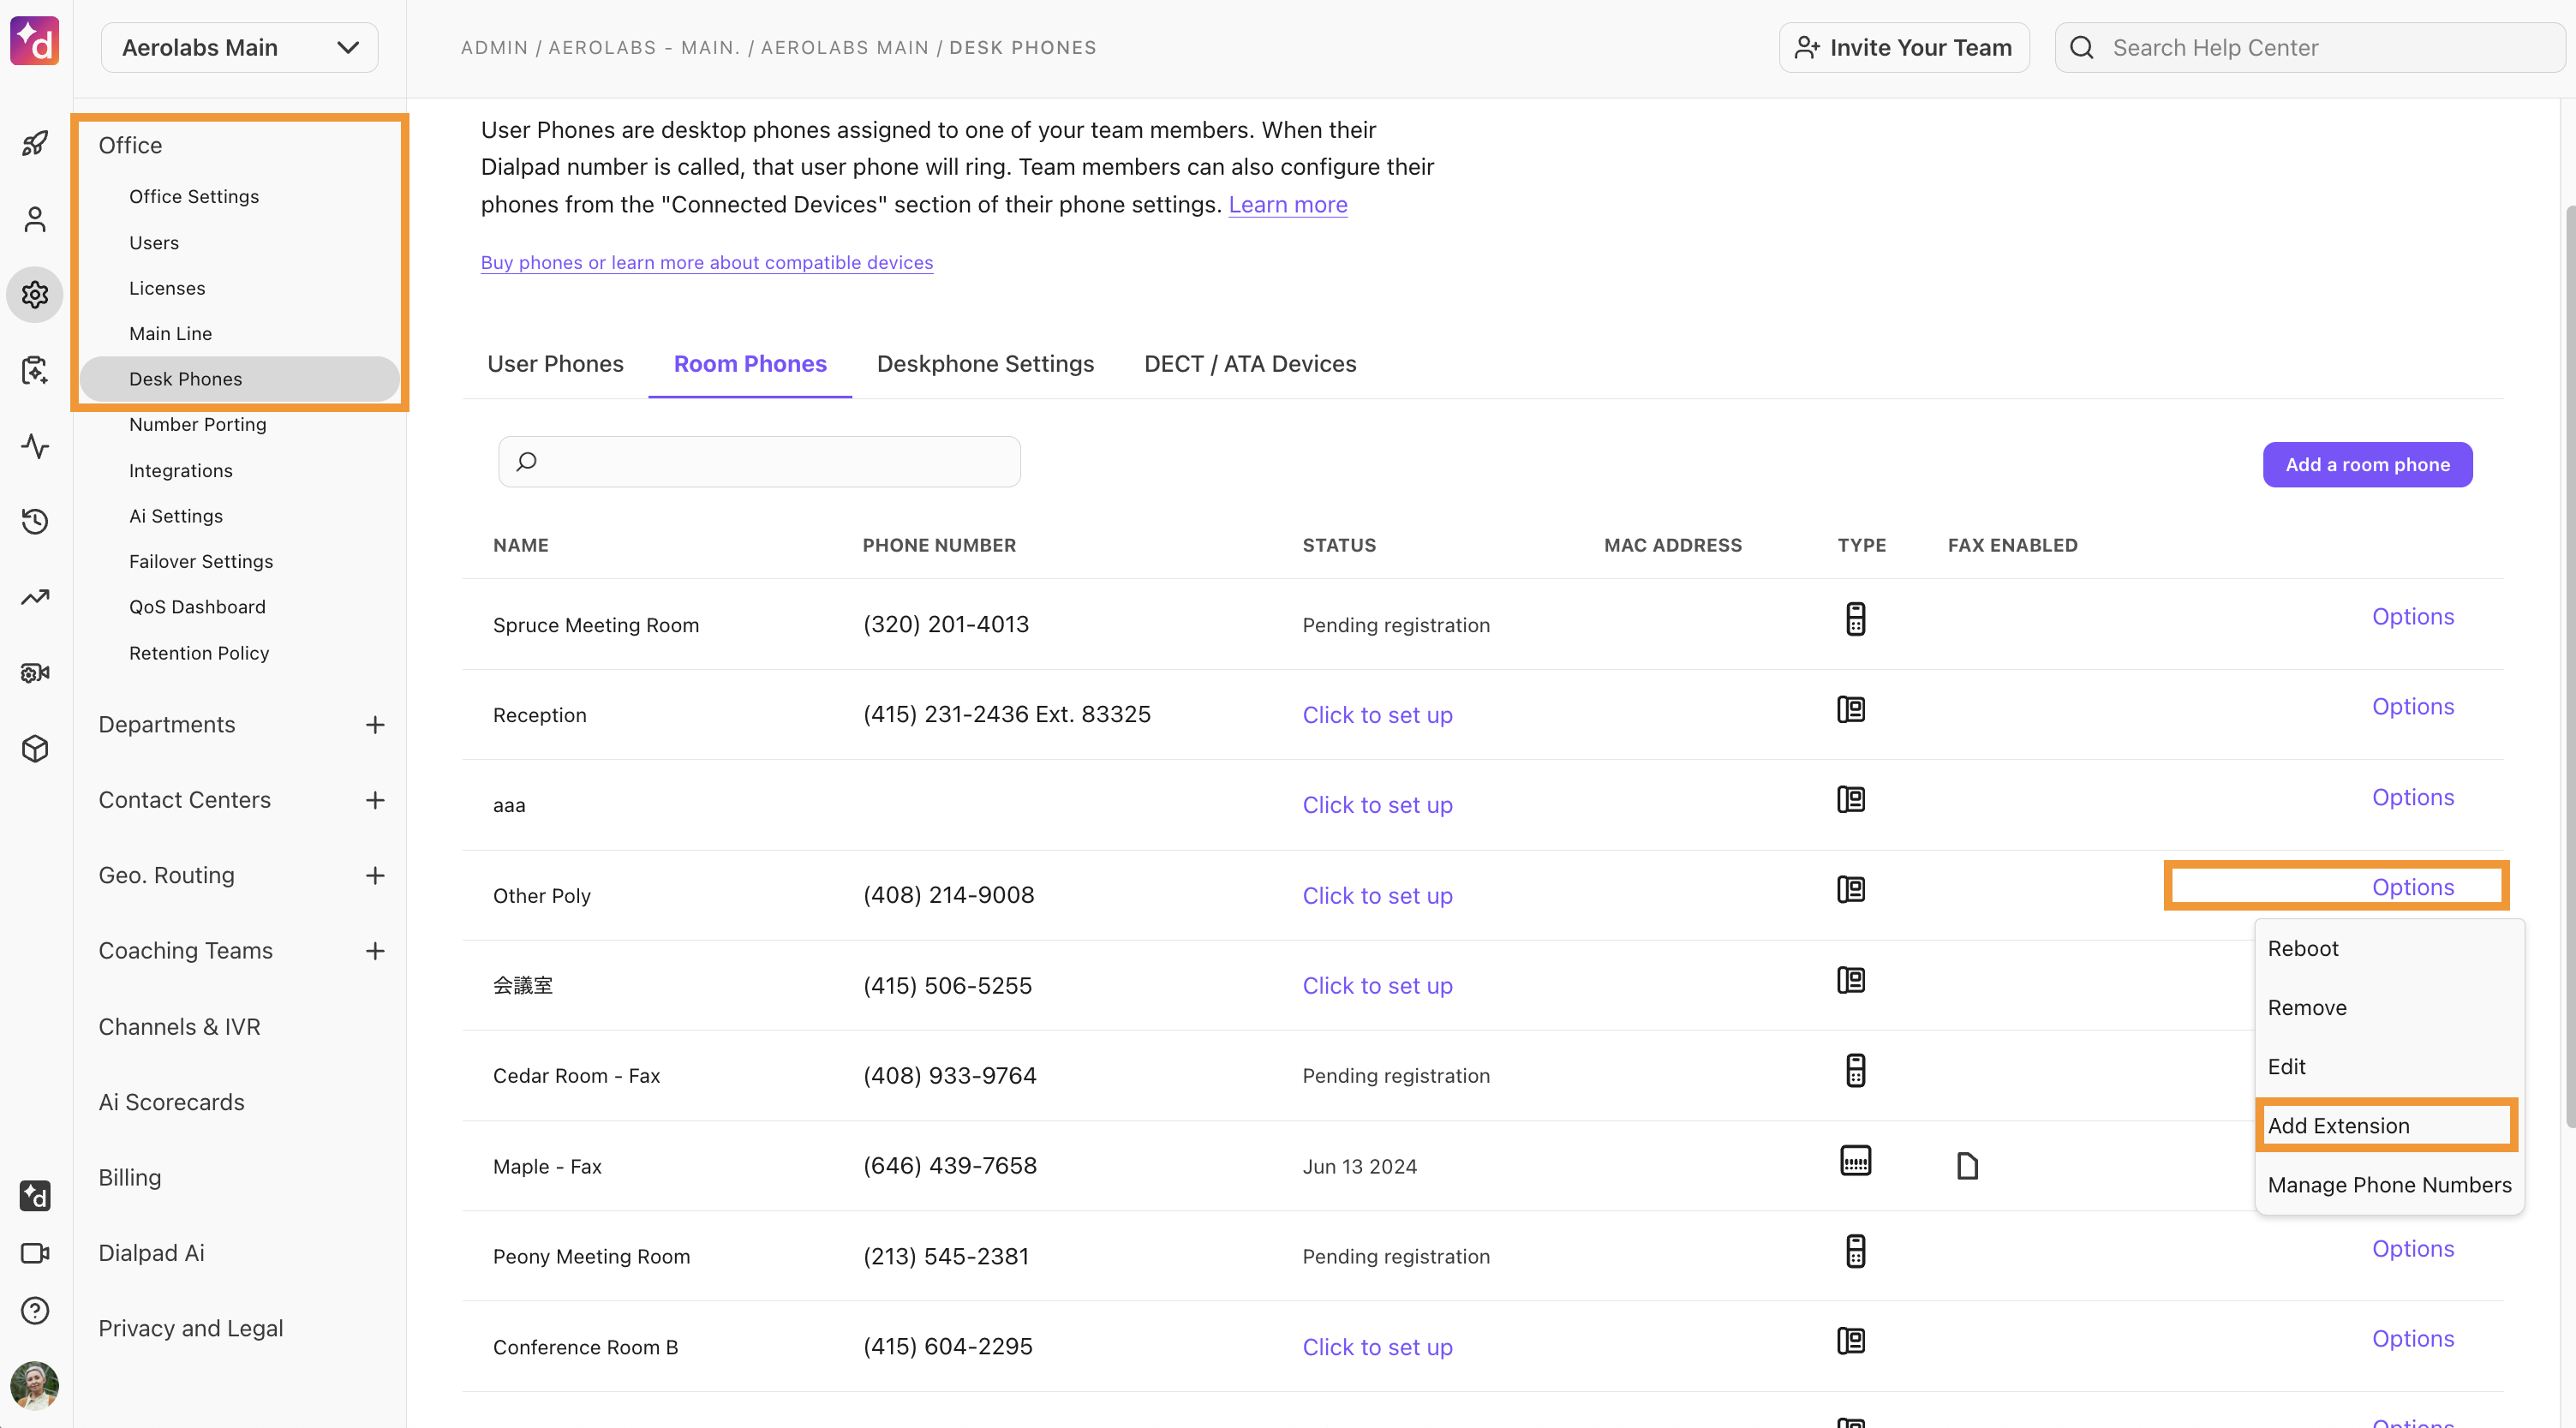Click the colorful Dialpad logo at top
This screenshot has height=1428, width=2576.
pos(35,41)
